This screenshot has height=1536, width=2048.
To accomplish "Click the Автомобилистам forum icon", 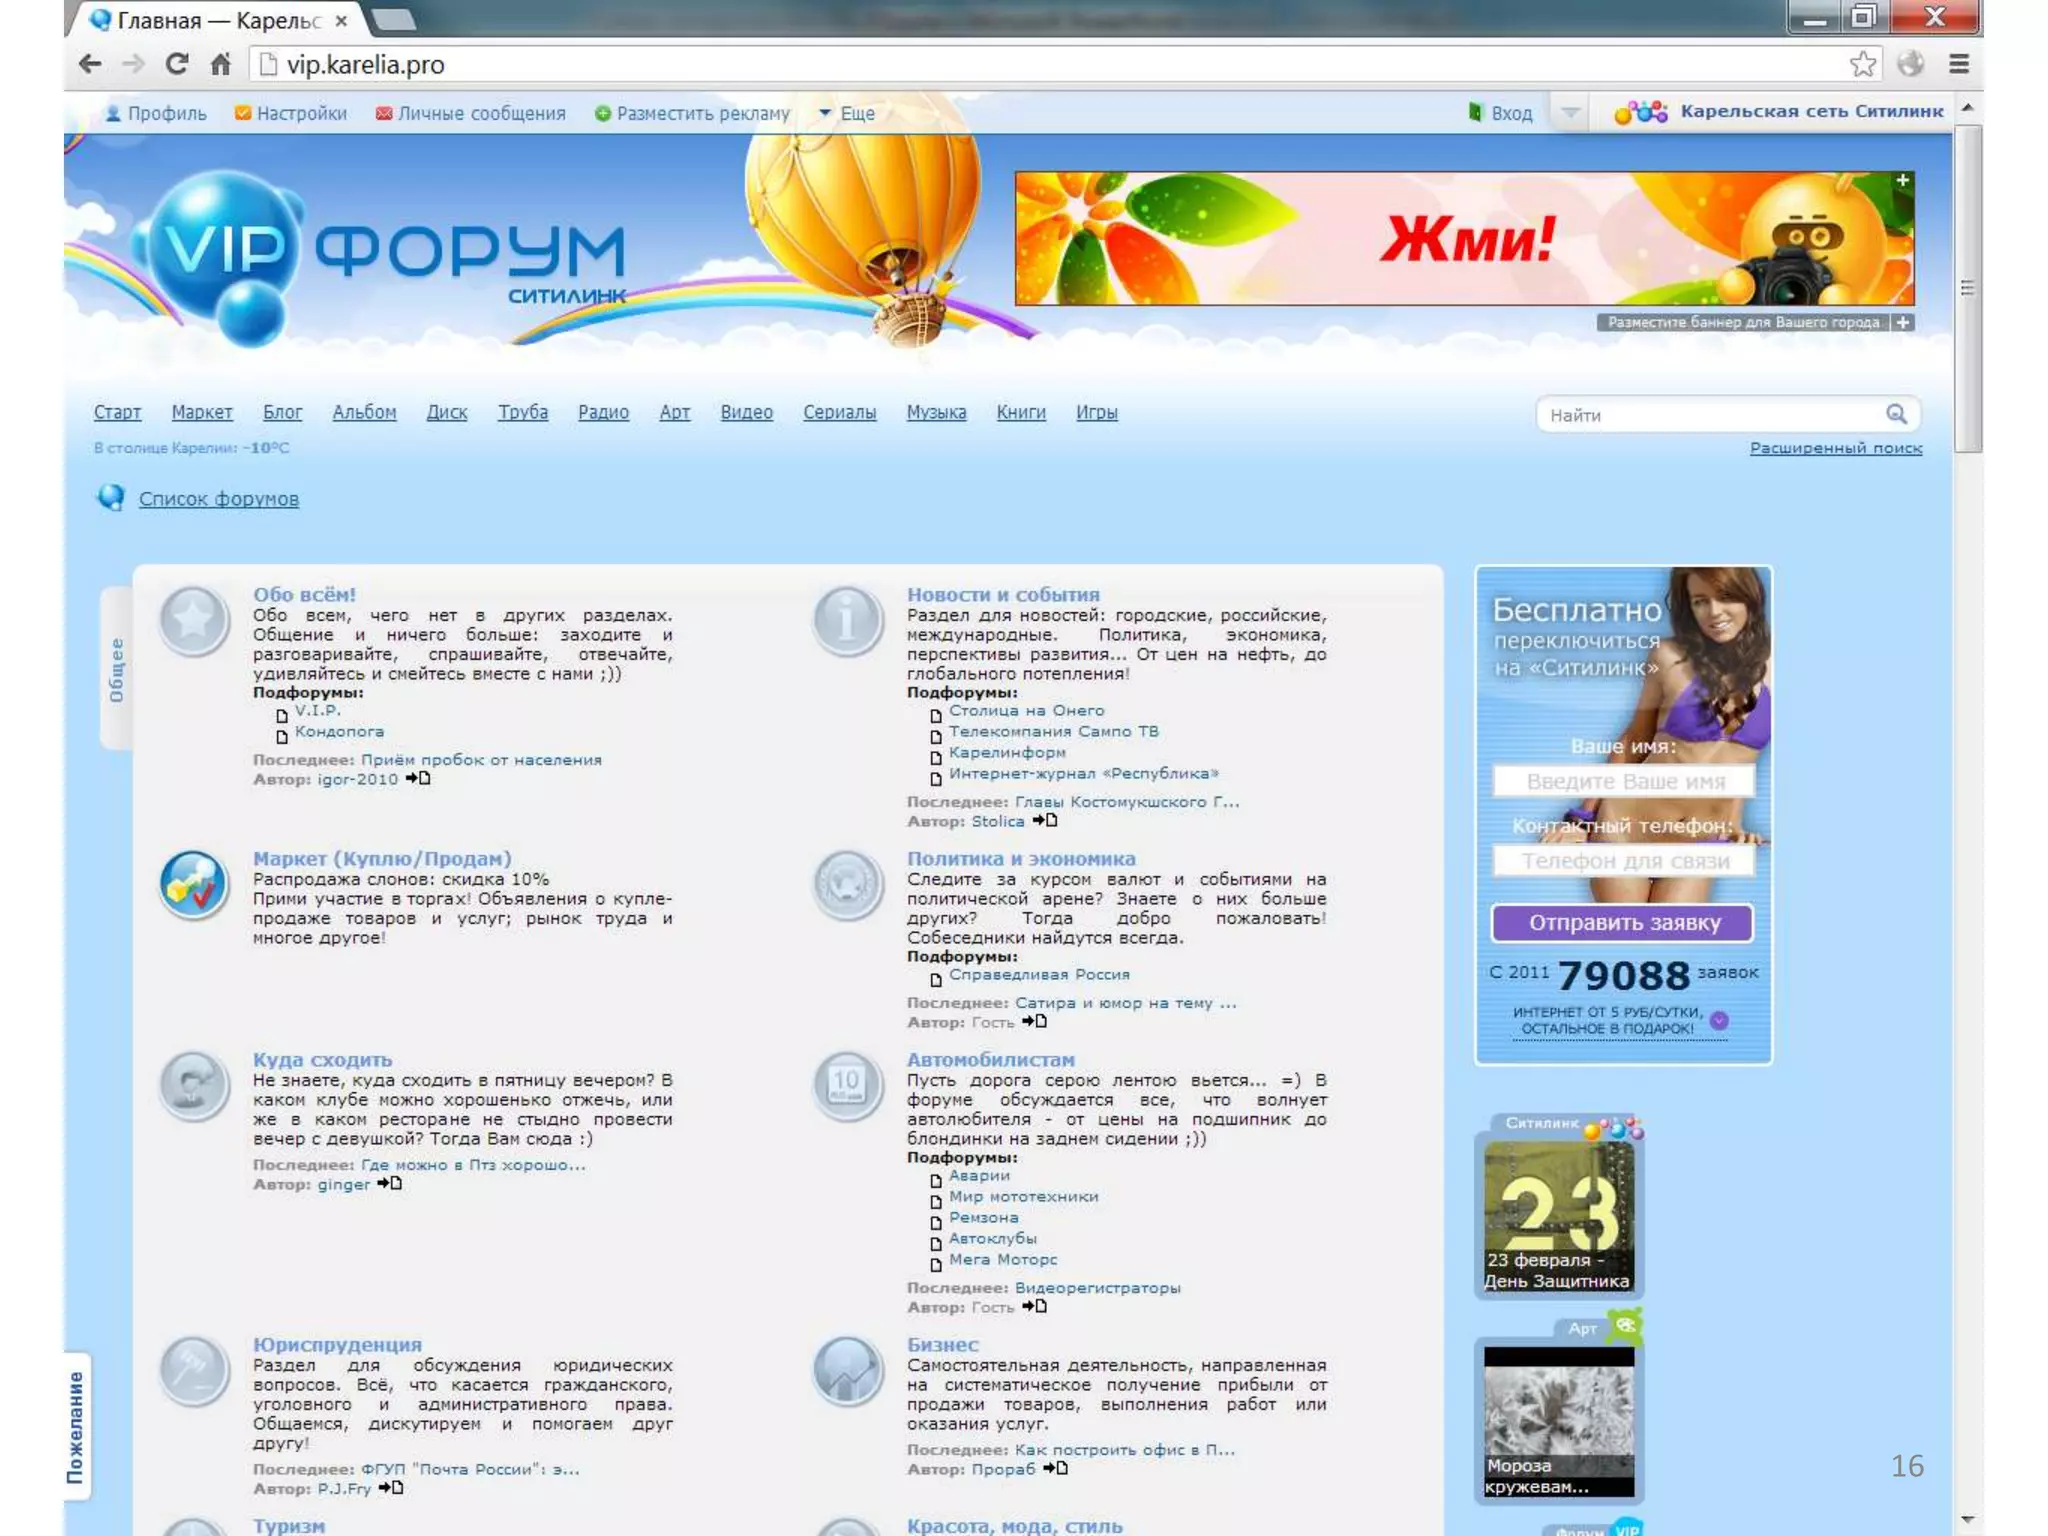I will [x=847, y=1085].
